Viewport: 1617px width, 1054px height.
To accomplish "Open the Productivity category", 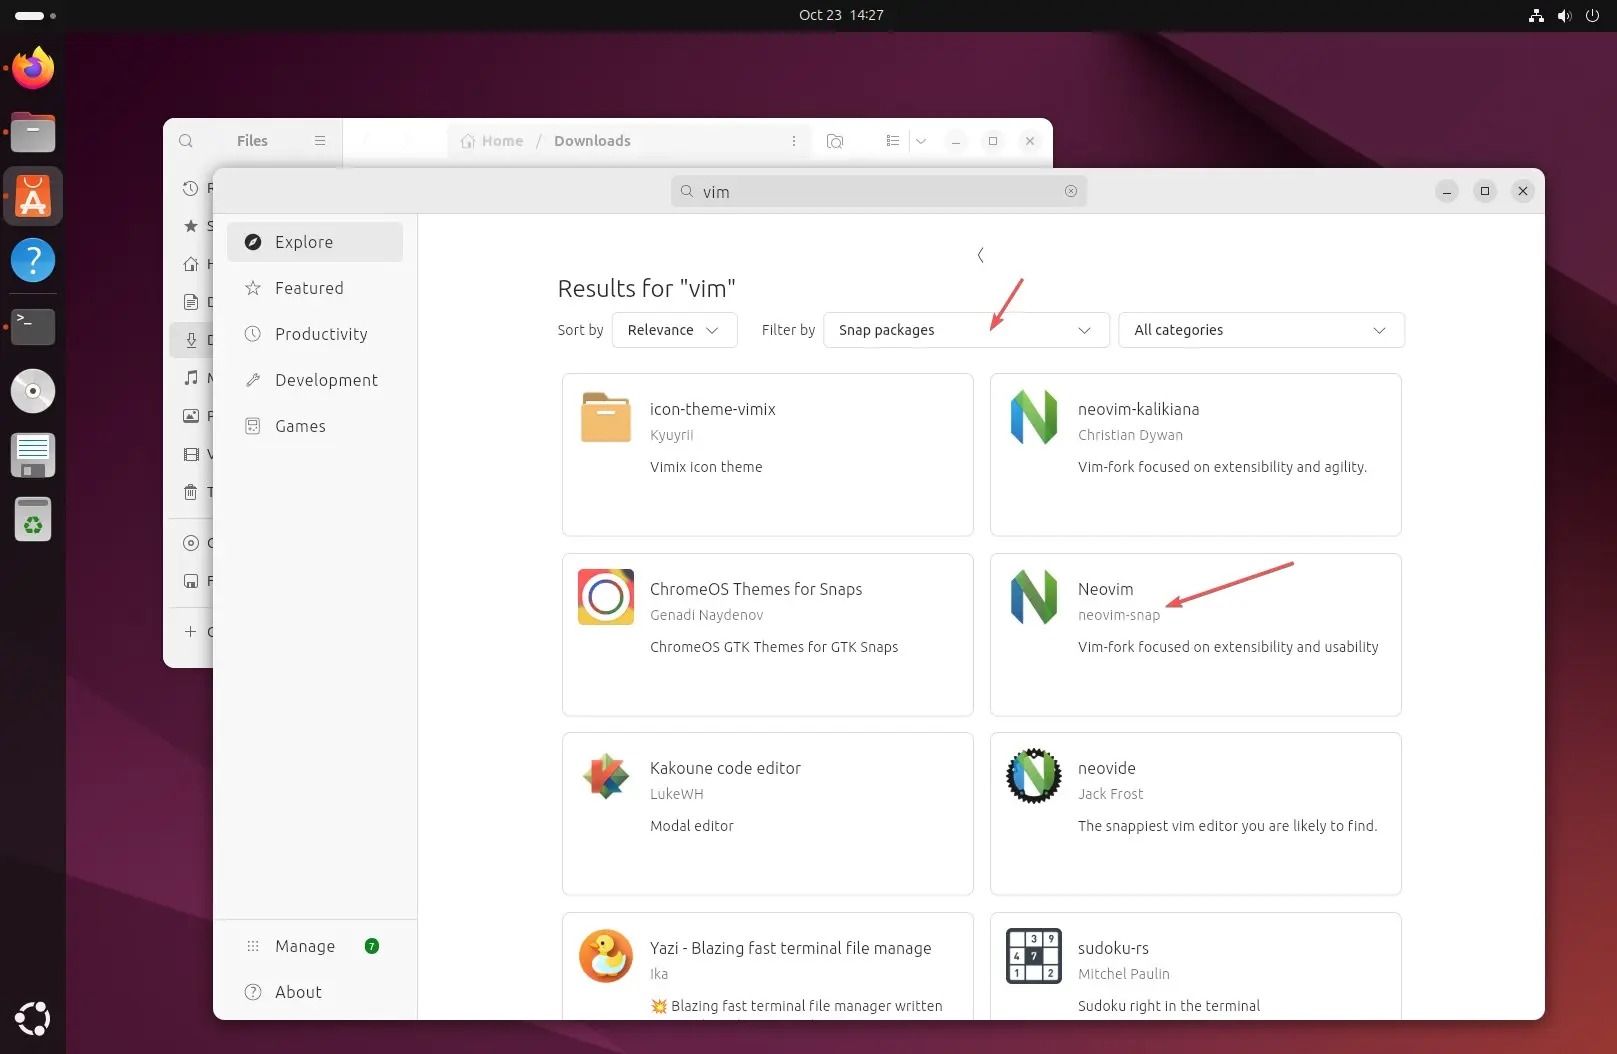I will tap(315, 334).
